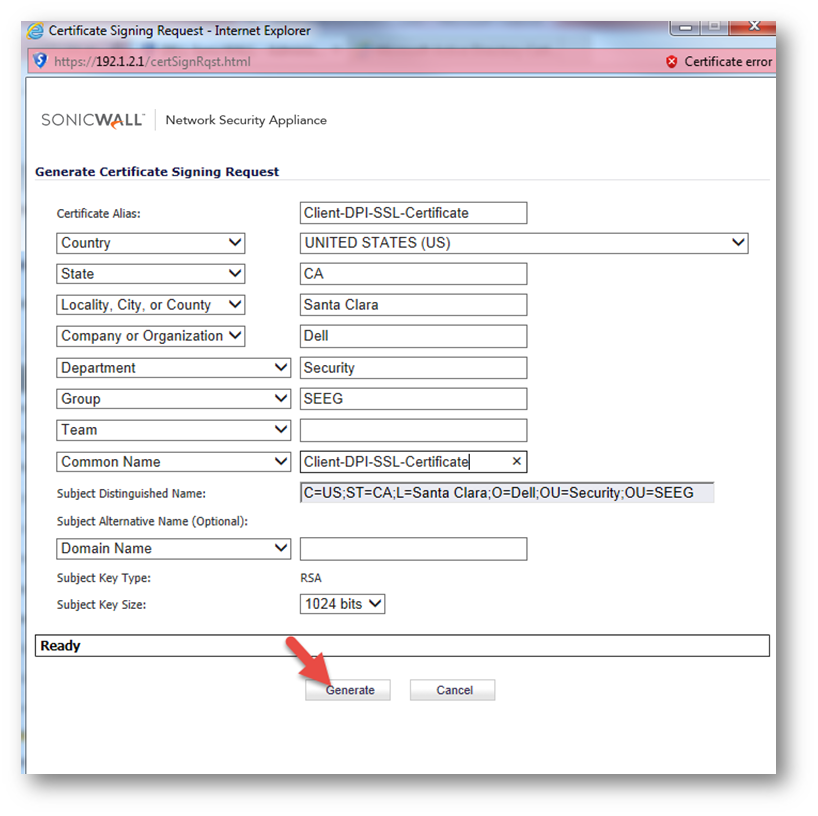Click the Certificate Alias label
This screenshot has width=818, height=816.
point(99,213)
